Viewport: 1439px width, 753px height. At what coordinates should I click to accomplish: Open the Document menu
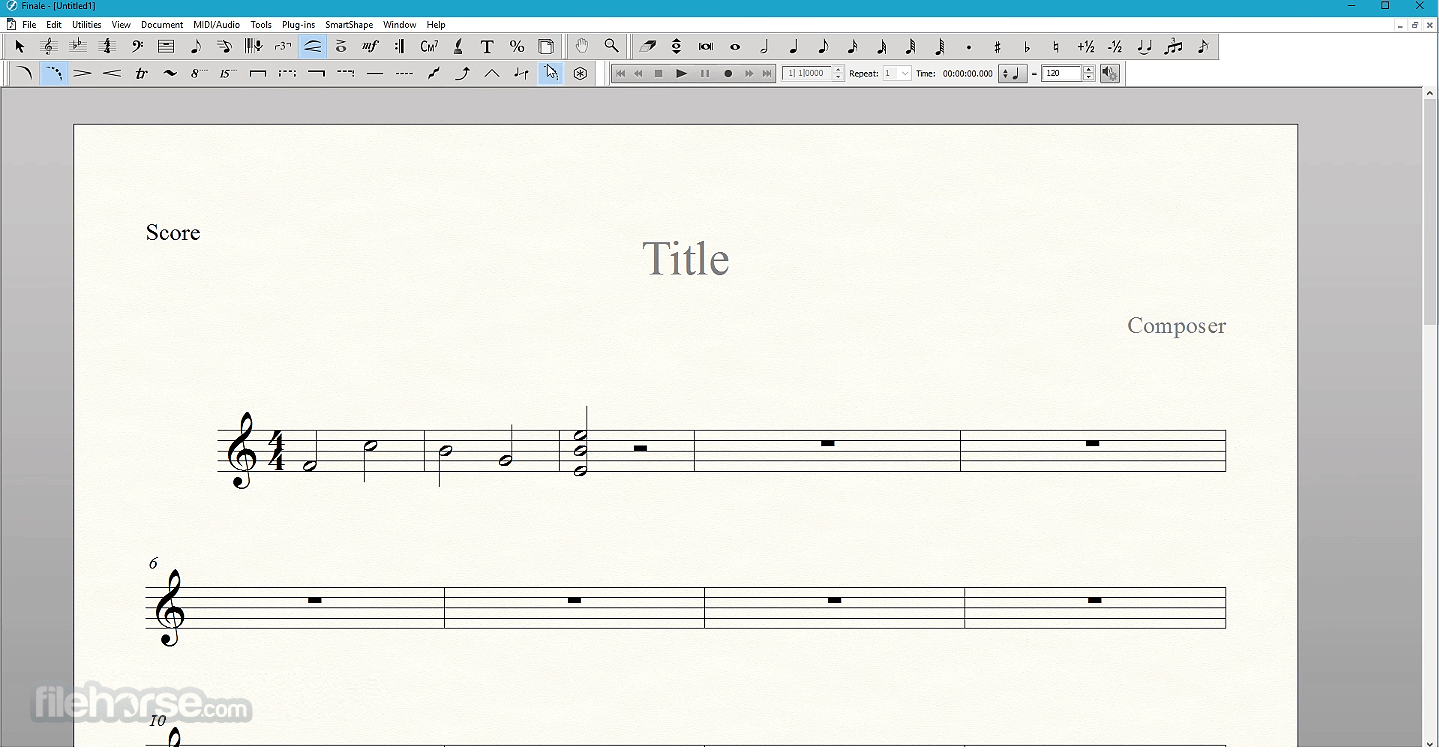tap(162, 25)
